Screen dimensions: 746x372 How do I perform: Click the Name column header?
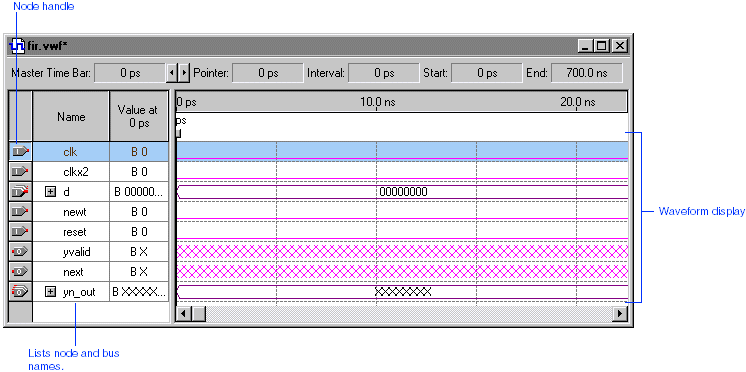(71, 117)
